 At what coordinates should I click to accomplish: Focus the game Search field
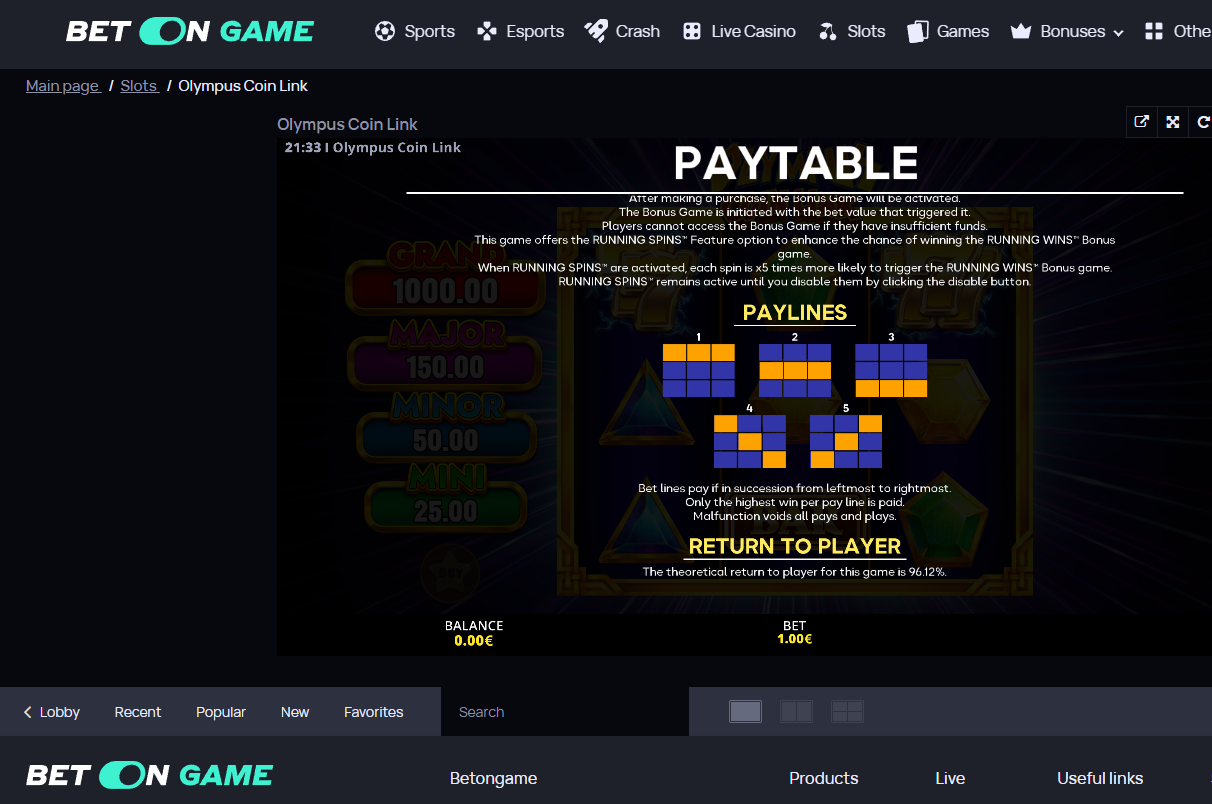tap(565, 712)
